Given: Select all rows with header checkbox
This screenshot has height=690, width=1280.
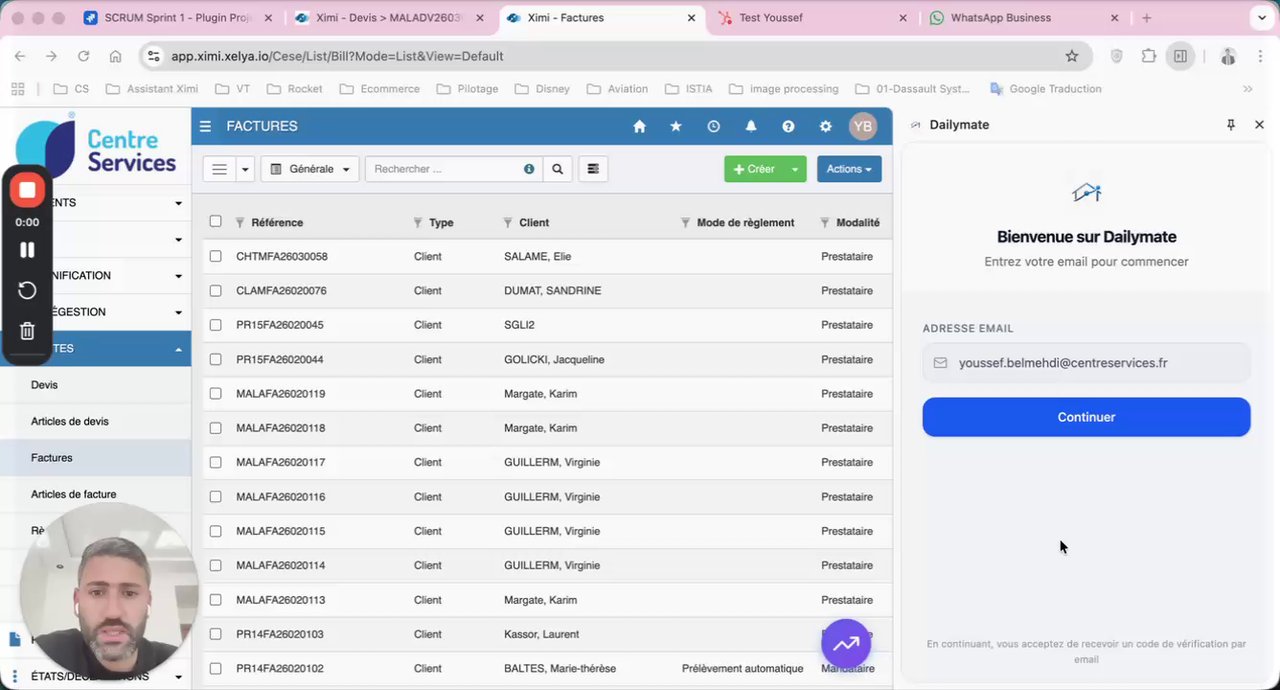Looking at the screenshot, I should (x=215, y=222).
